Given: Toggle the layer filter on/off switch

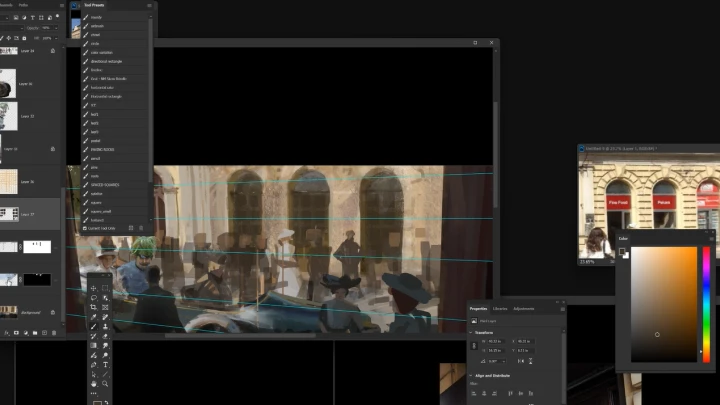Looking at the screenshot, I should pyautogui.click(x=57, y=16).
